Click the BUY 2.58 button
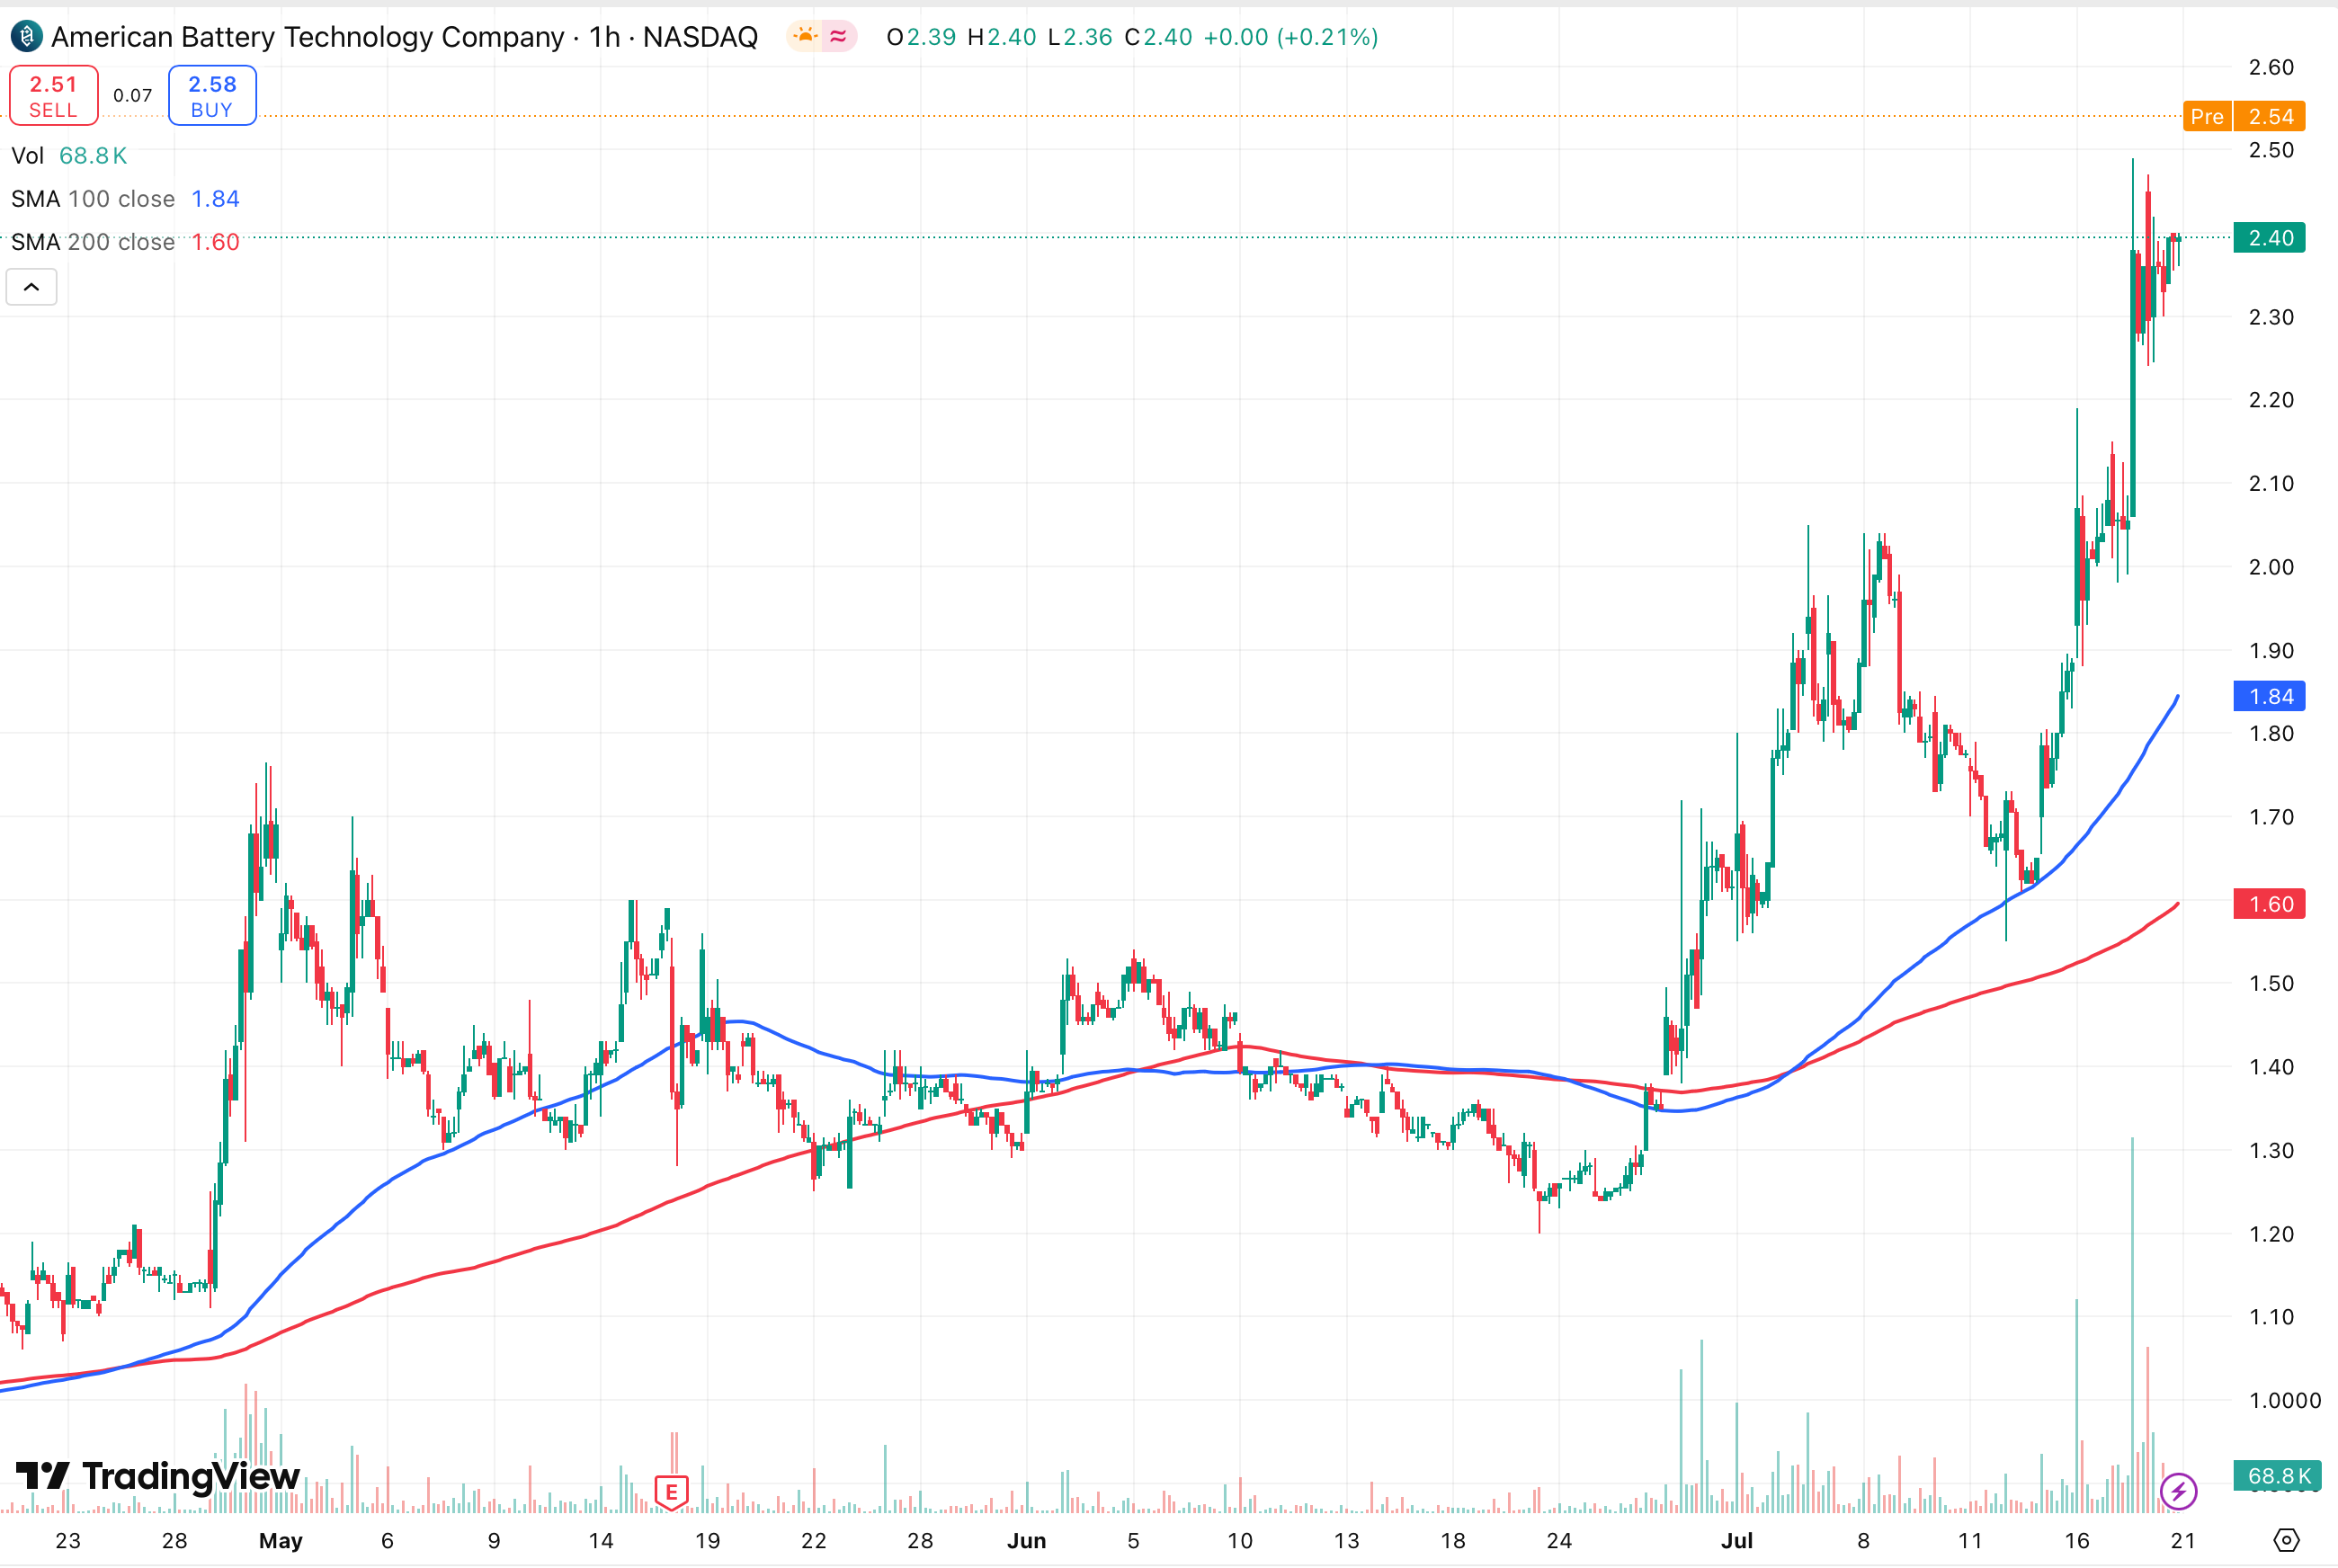Image resolution: width=2338 pixels, height=1568 pixels. point(212,96)
